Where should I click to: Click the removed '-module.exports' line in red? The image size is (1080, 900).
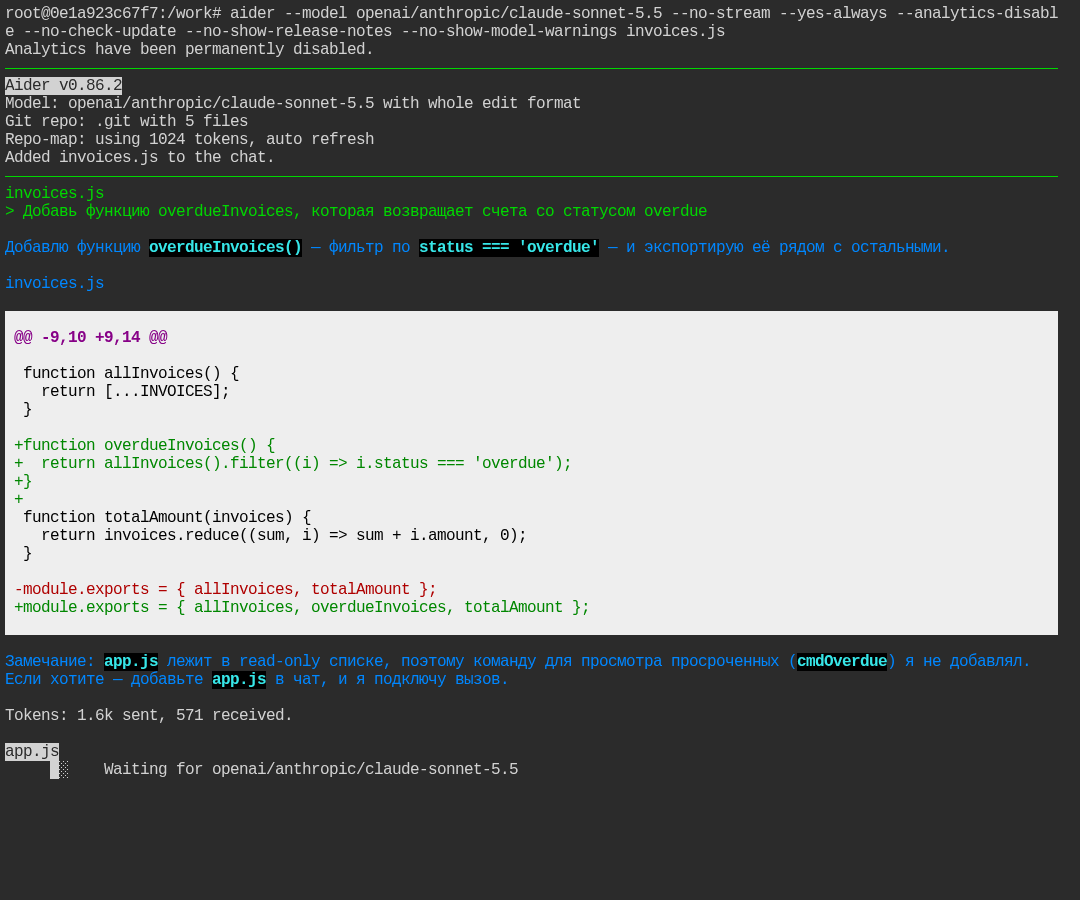(x=225, y=589)
